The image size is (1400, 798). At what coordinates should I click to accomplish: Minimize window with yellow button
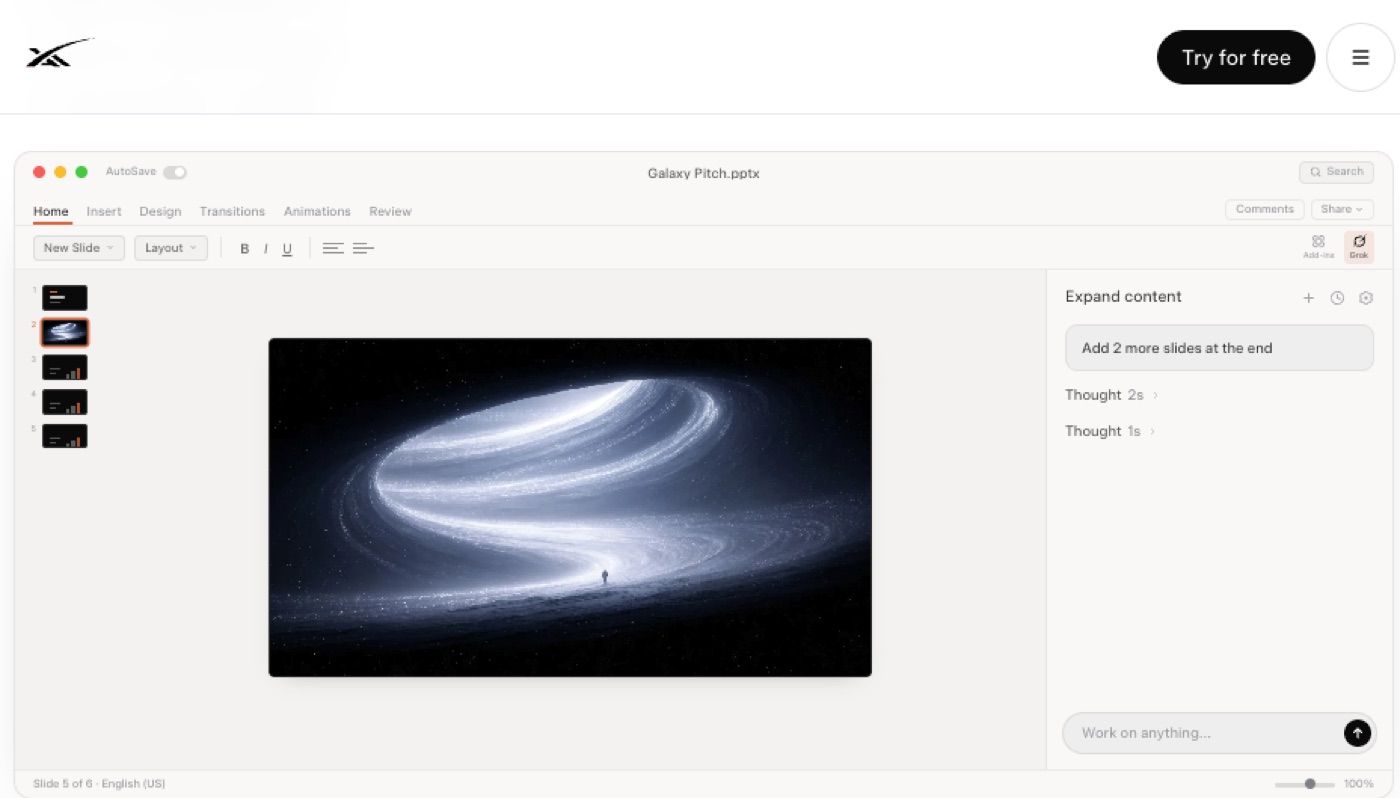click(x=60, y=172)
